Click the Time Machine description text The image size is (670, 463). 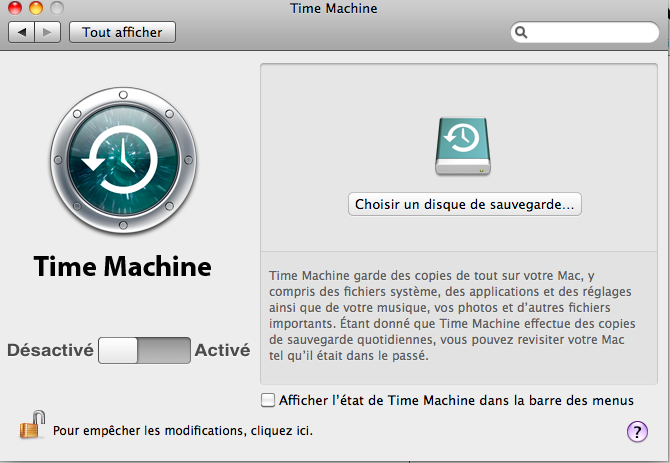[454, 314]
